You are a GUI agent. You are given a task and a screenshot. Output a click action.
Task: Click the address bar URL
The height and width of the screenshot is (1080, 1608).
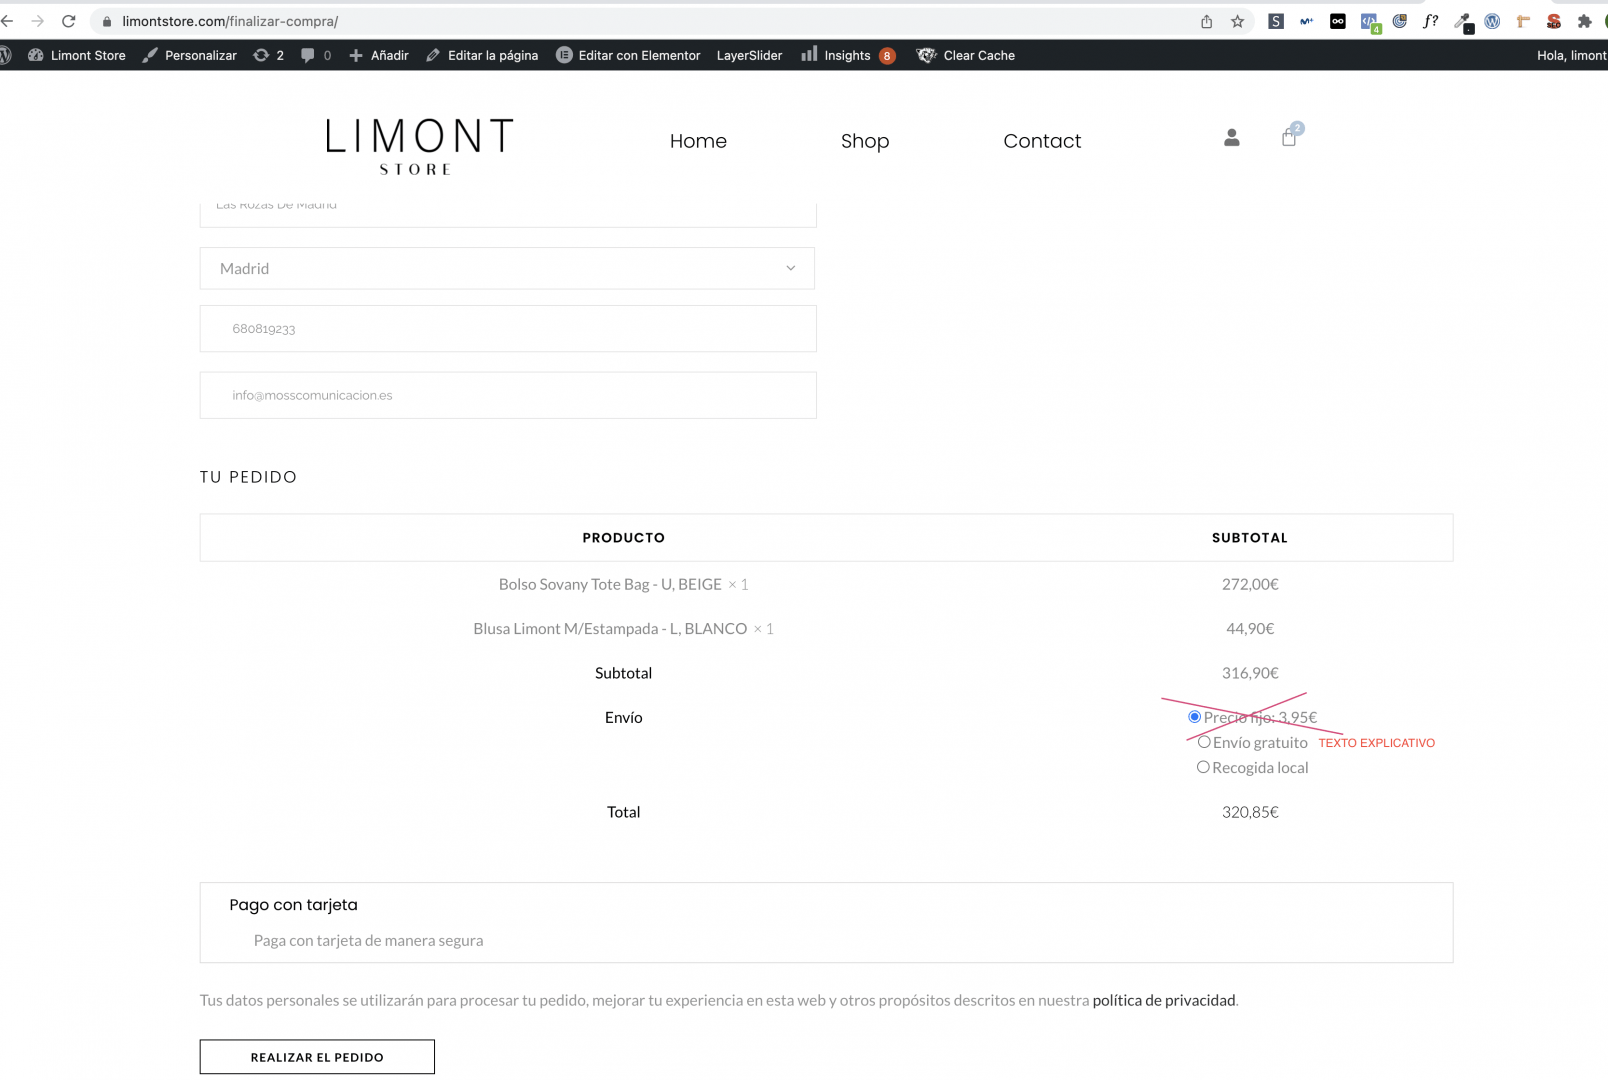click(230, 21)
